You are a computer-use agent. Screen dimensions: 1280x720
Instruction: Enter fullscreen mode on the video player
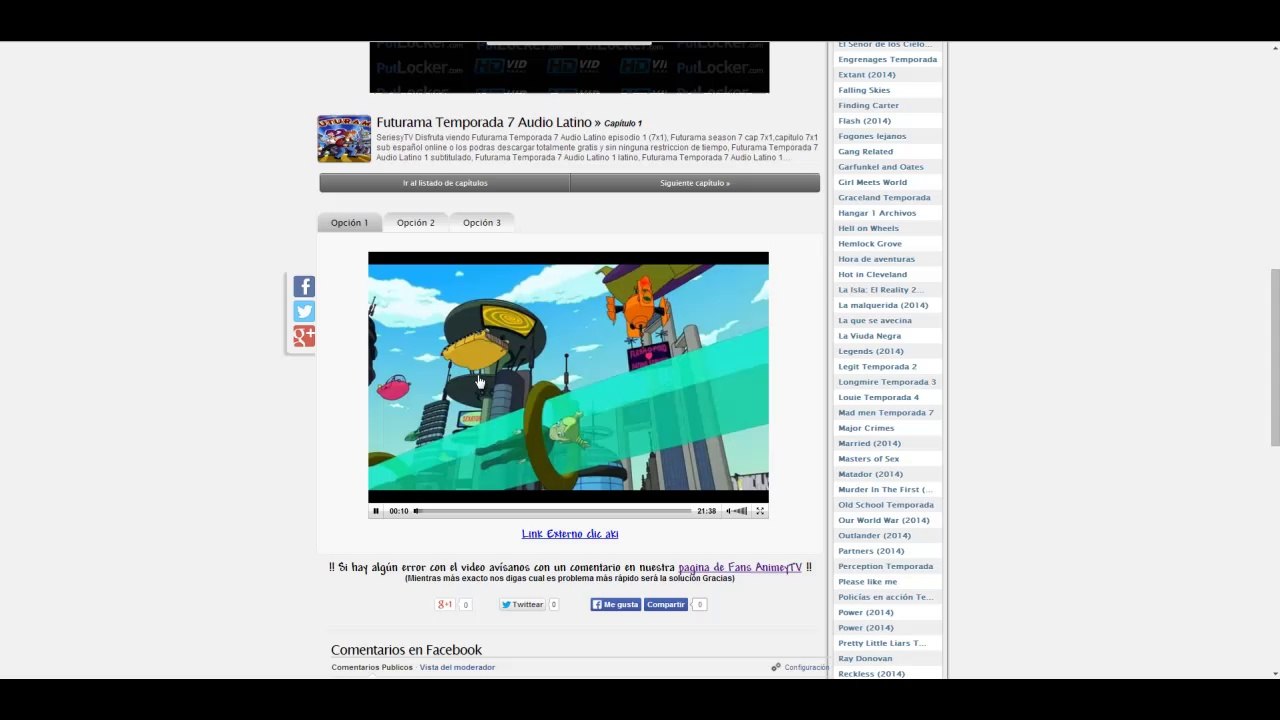coord(760,511)
